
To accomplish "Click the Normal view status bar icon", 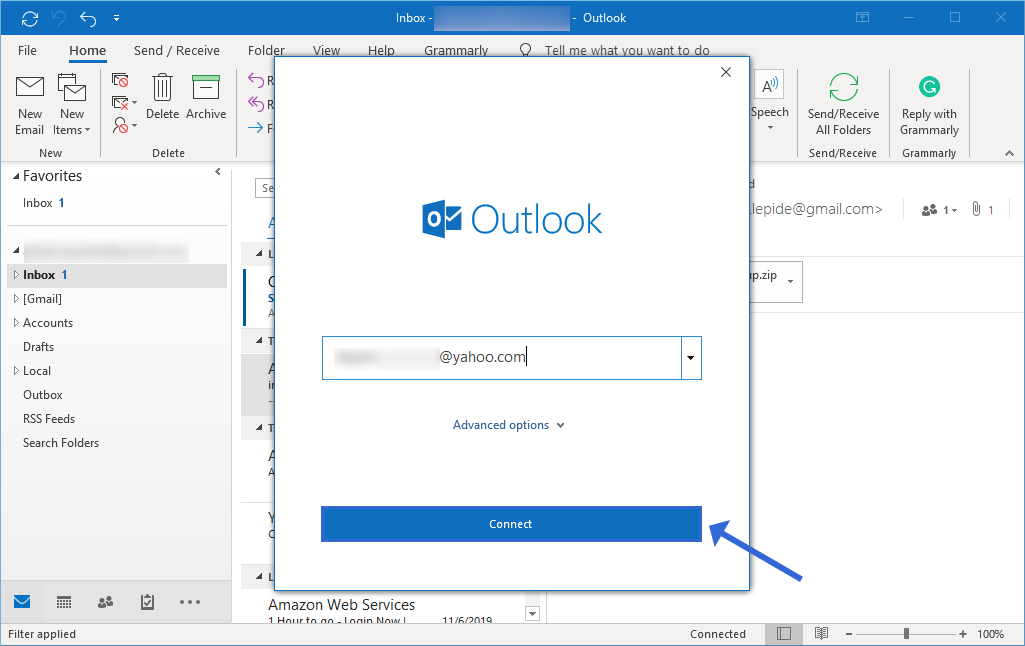I will [784, 634].
